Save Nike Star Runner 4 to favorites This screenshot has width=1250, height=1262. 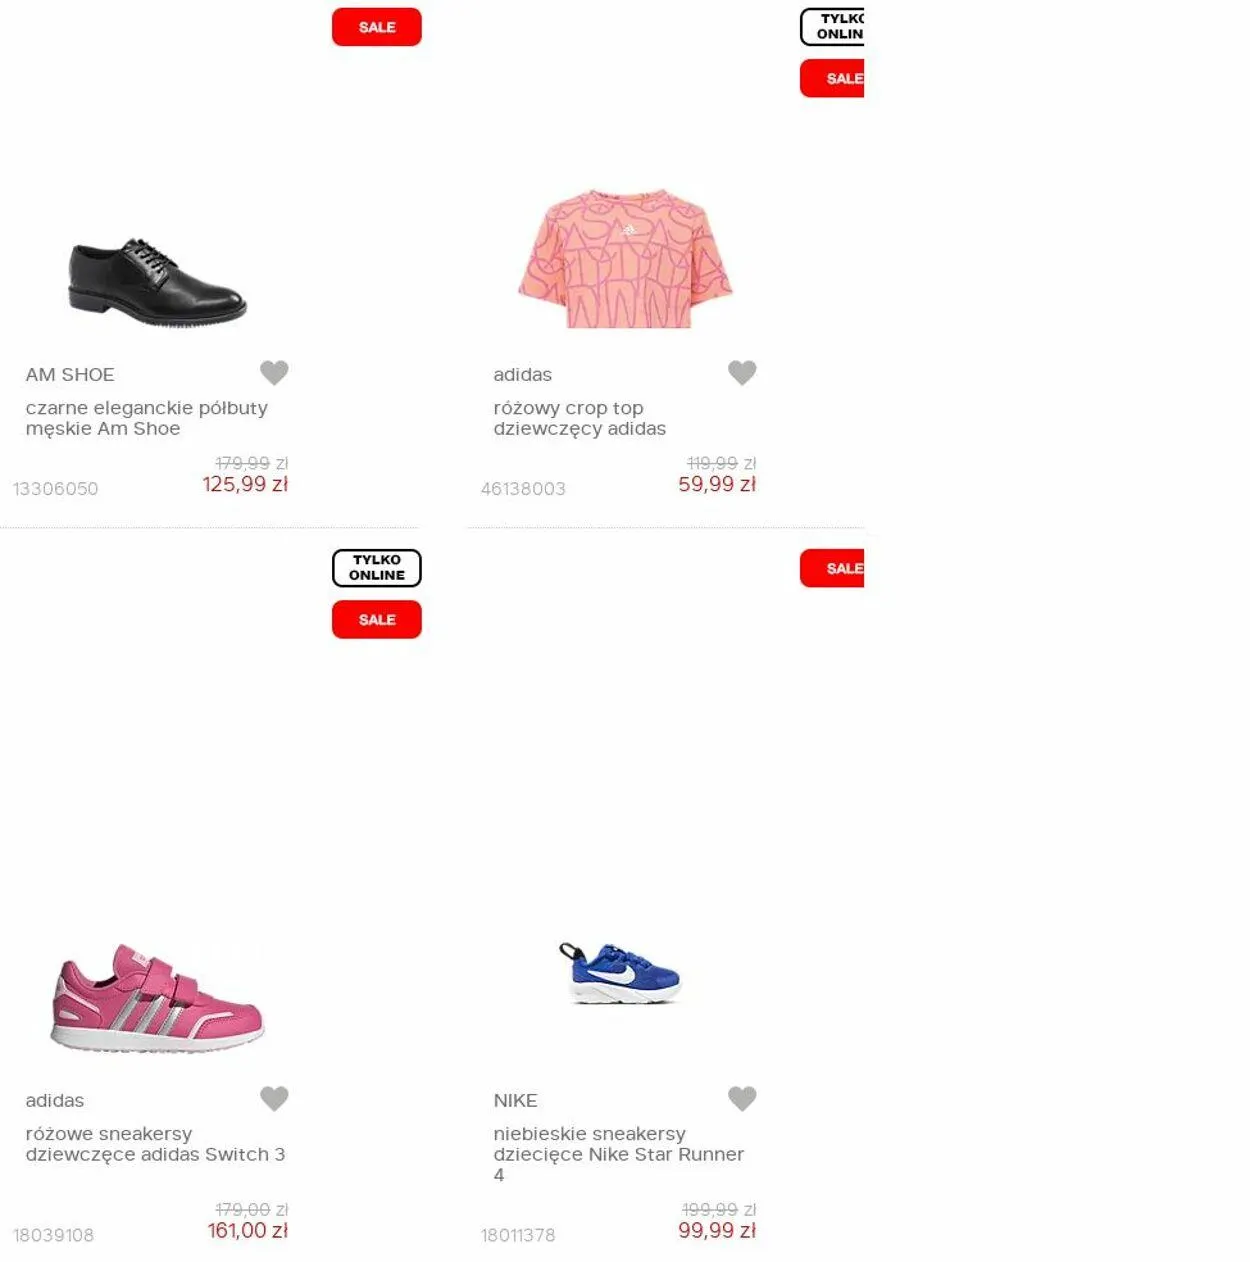click(742, 1098)
